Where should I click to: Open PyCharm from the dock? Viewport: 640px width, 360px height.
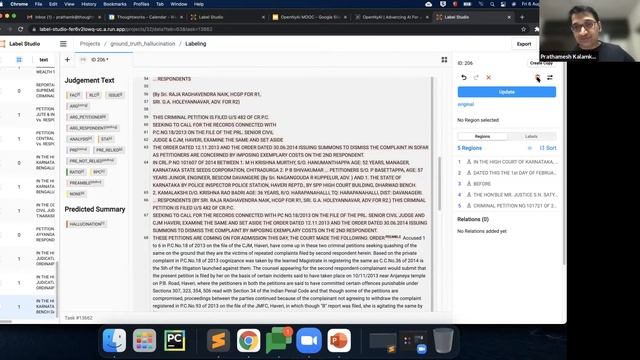[175, 340]
